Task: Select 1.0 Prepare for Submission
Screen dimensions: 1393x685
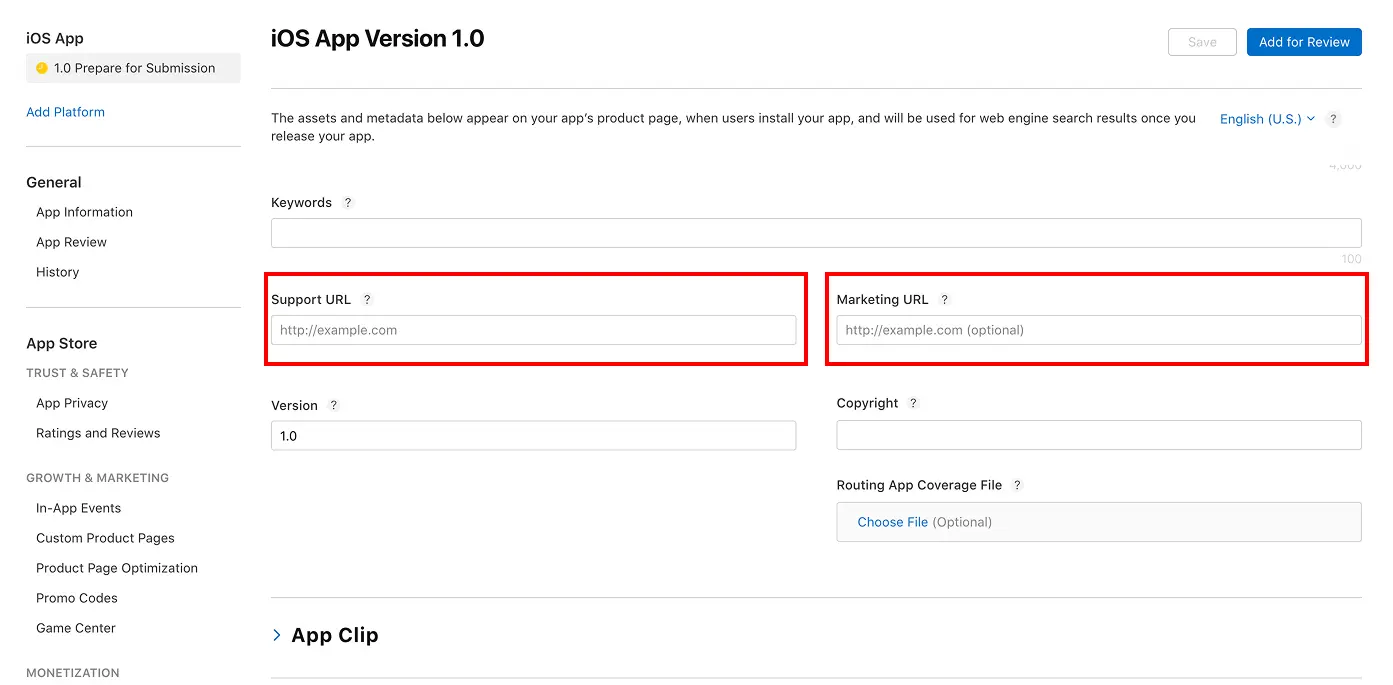Action: coord(133,68)
